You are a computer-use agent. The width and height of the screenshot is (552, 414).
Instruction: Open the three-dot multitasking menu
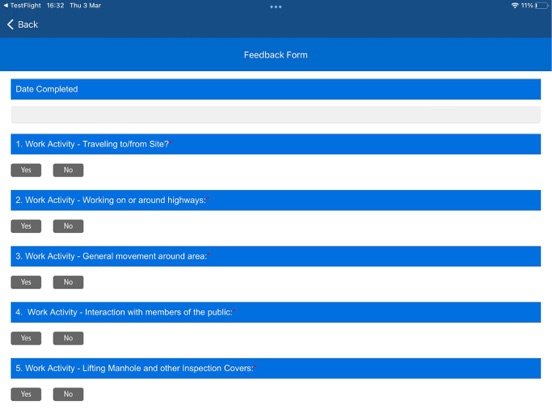tap(276, 7)
